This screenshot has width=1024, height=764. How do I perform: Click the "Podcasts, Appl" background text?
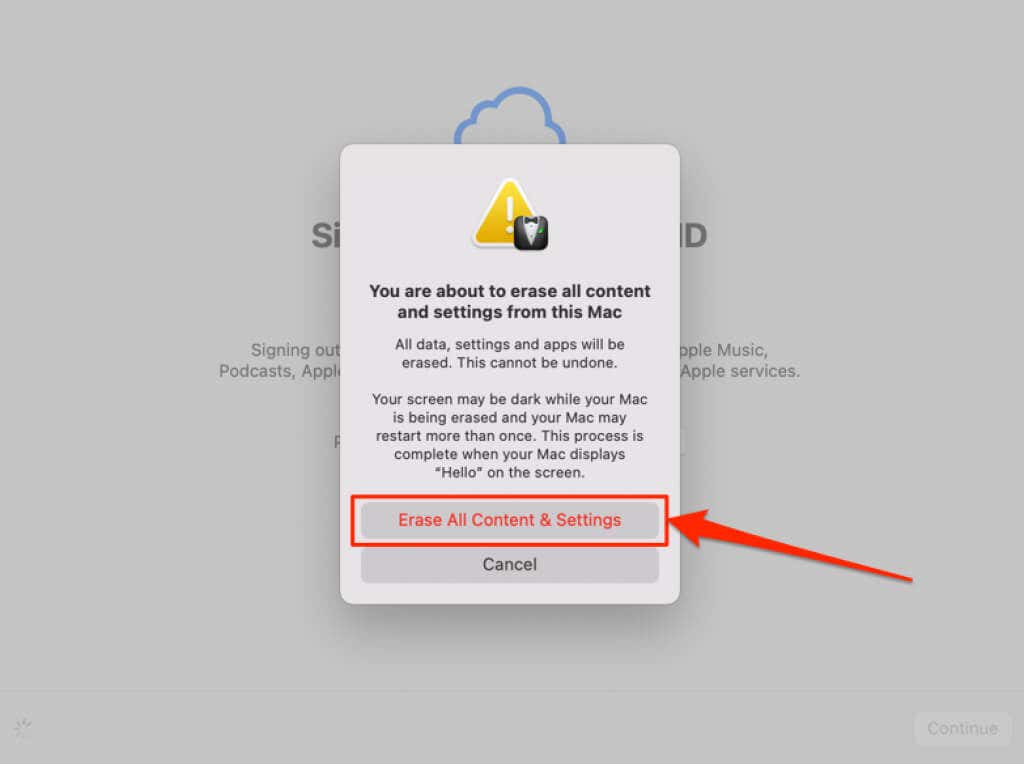coord(280,371)
